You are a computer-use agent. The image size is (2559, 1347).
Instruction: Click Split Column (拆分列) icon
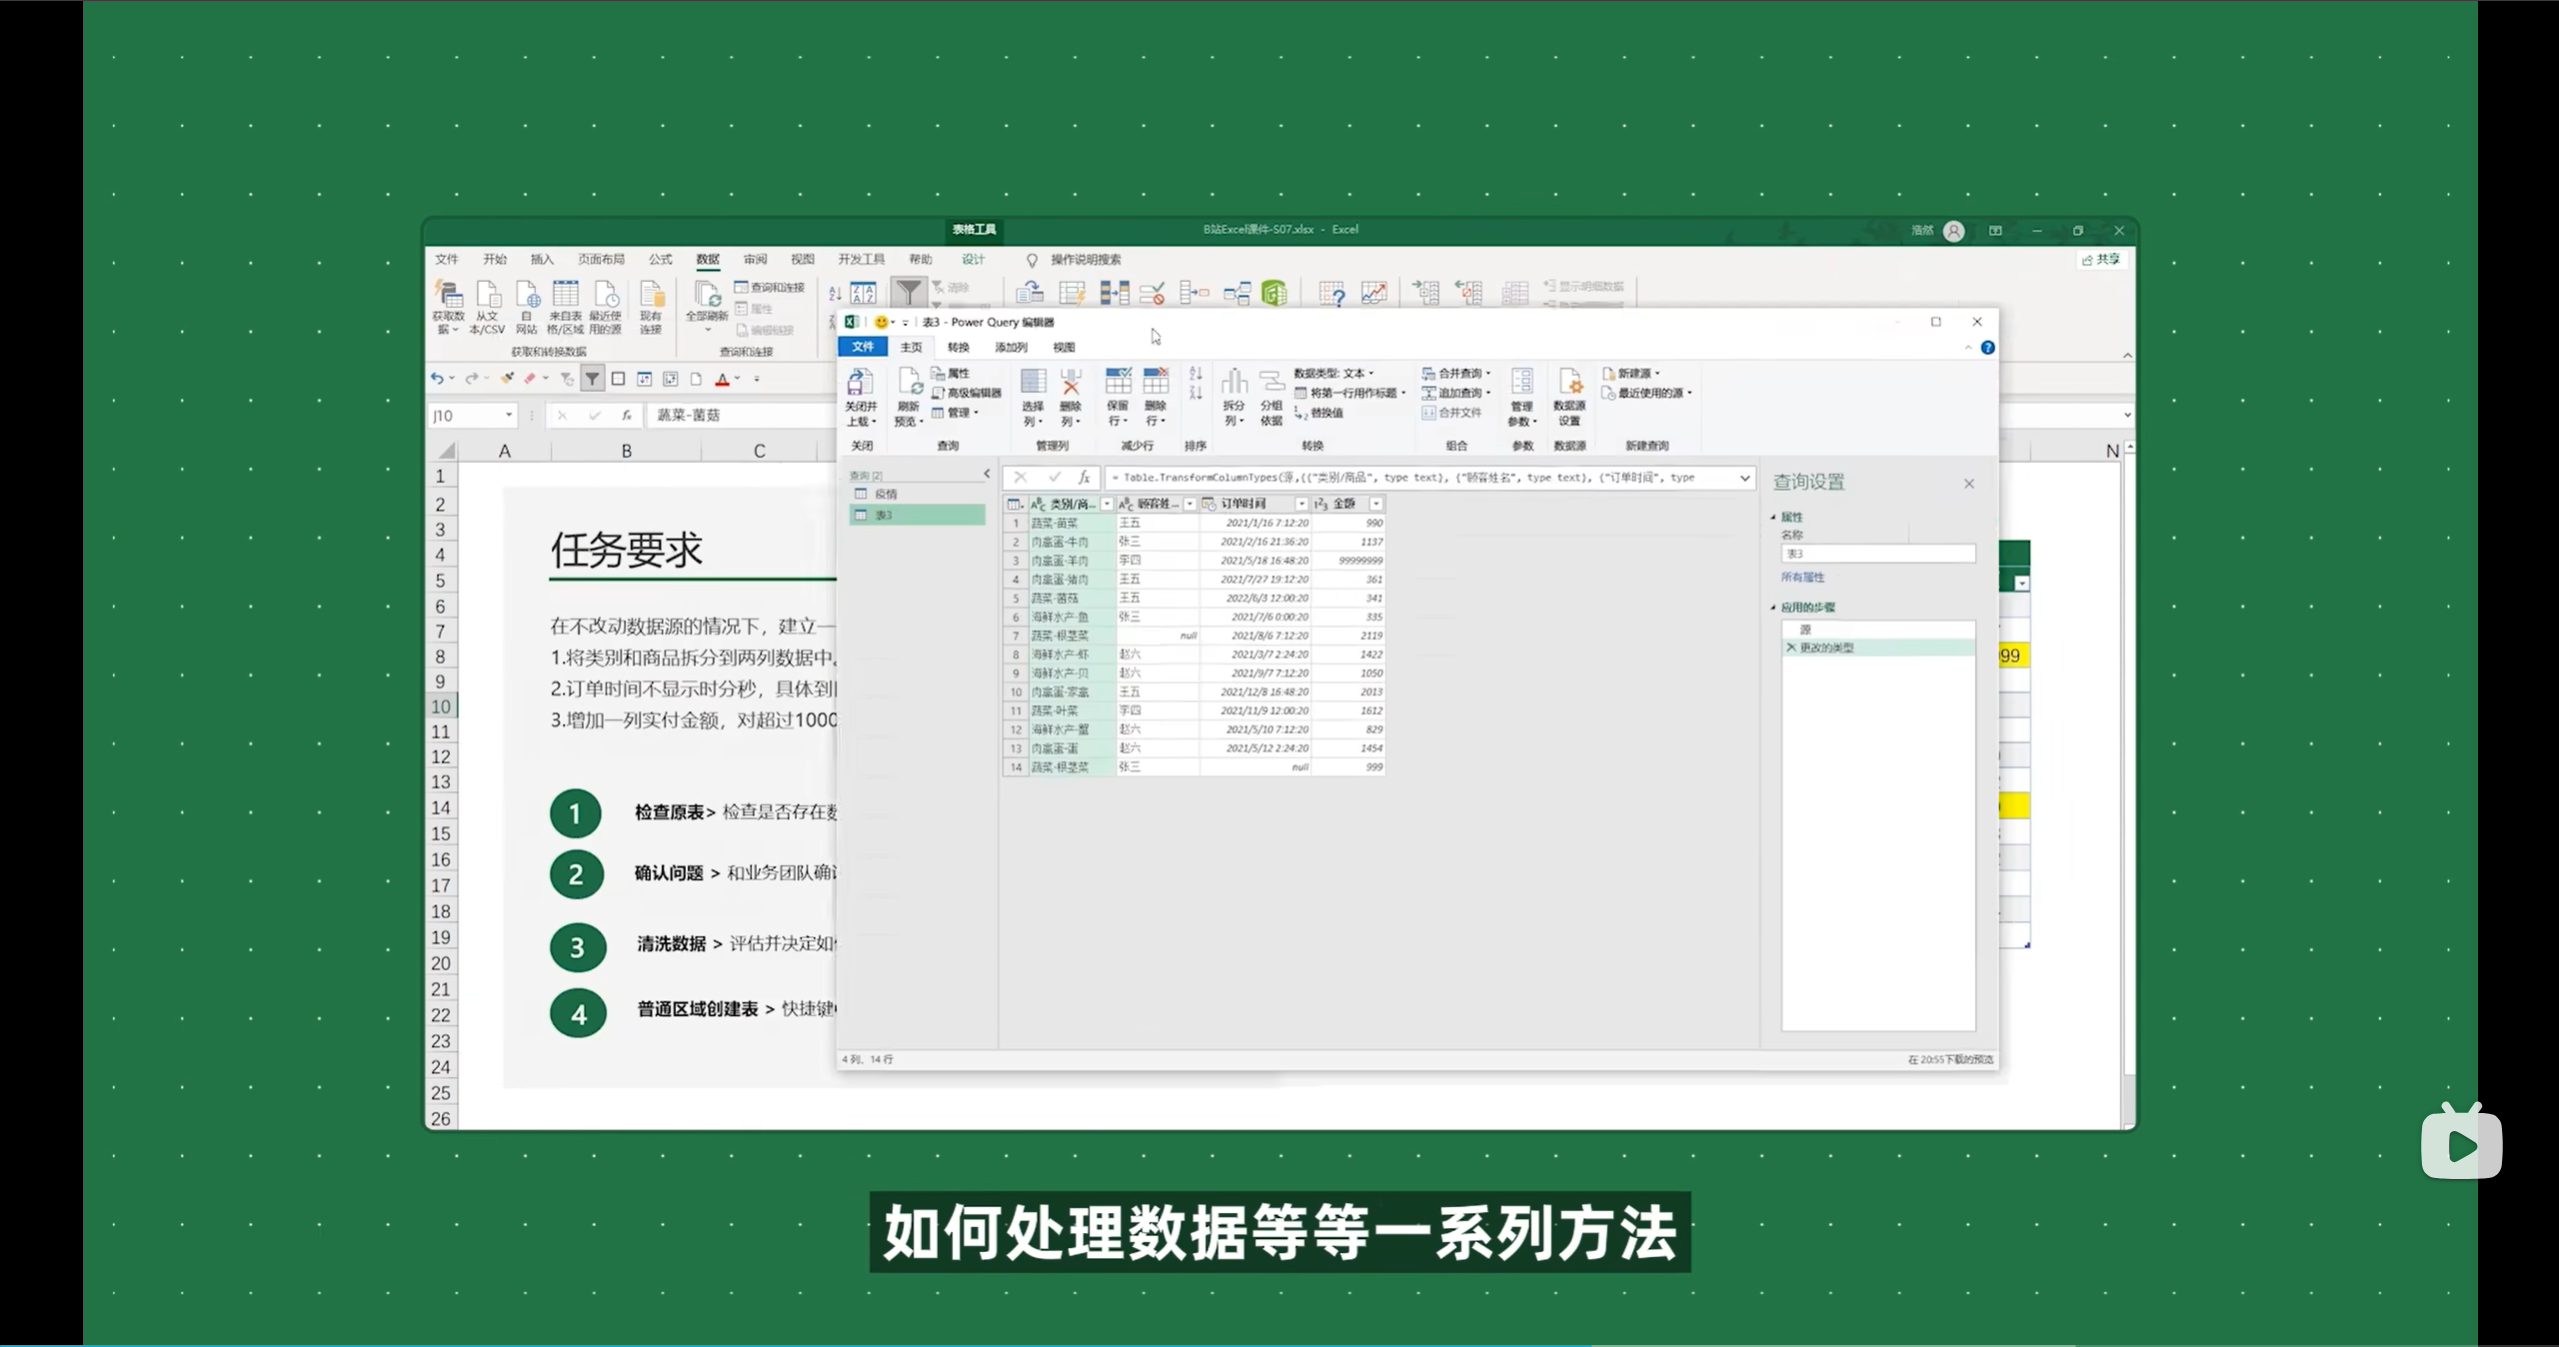pyautogui.click(x=1234, y=383)
